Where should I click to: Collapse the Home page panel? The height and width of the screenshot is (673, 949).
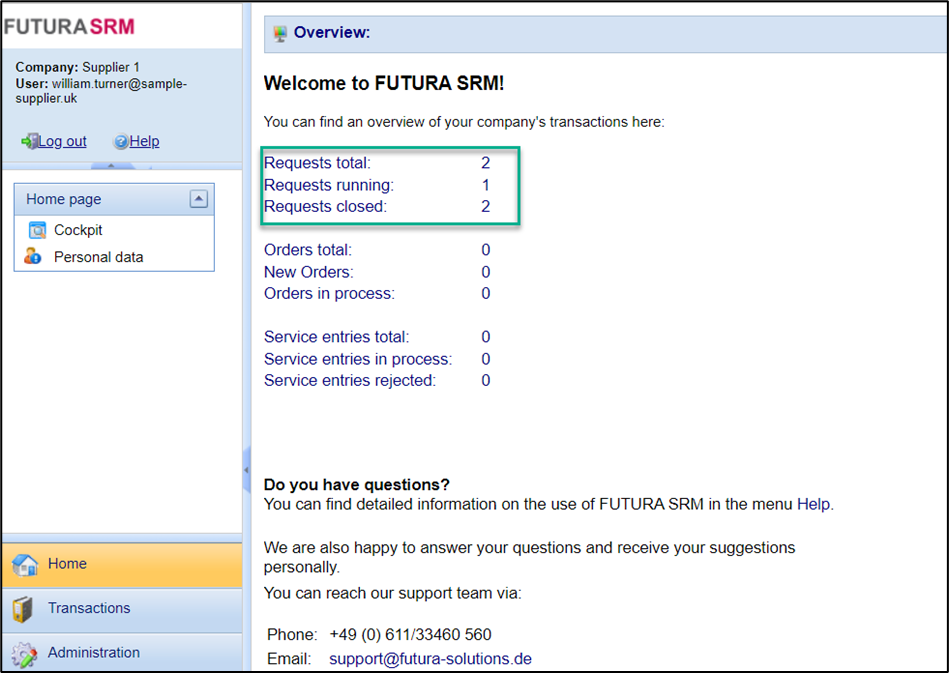coord(198,199)
